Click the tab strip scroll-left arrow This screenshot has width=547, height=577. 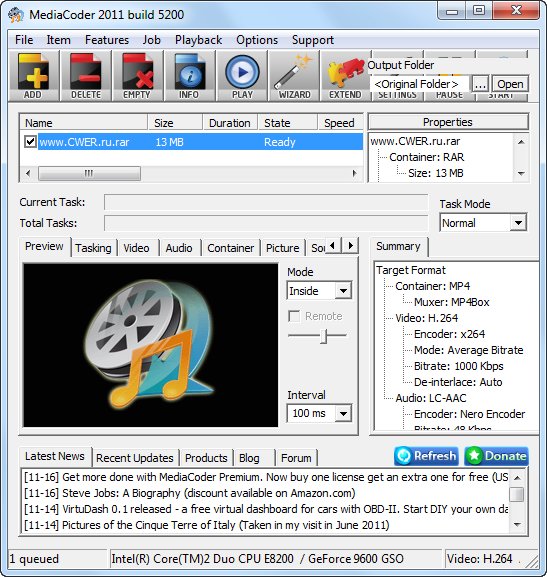coord(333,245)
